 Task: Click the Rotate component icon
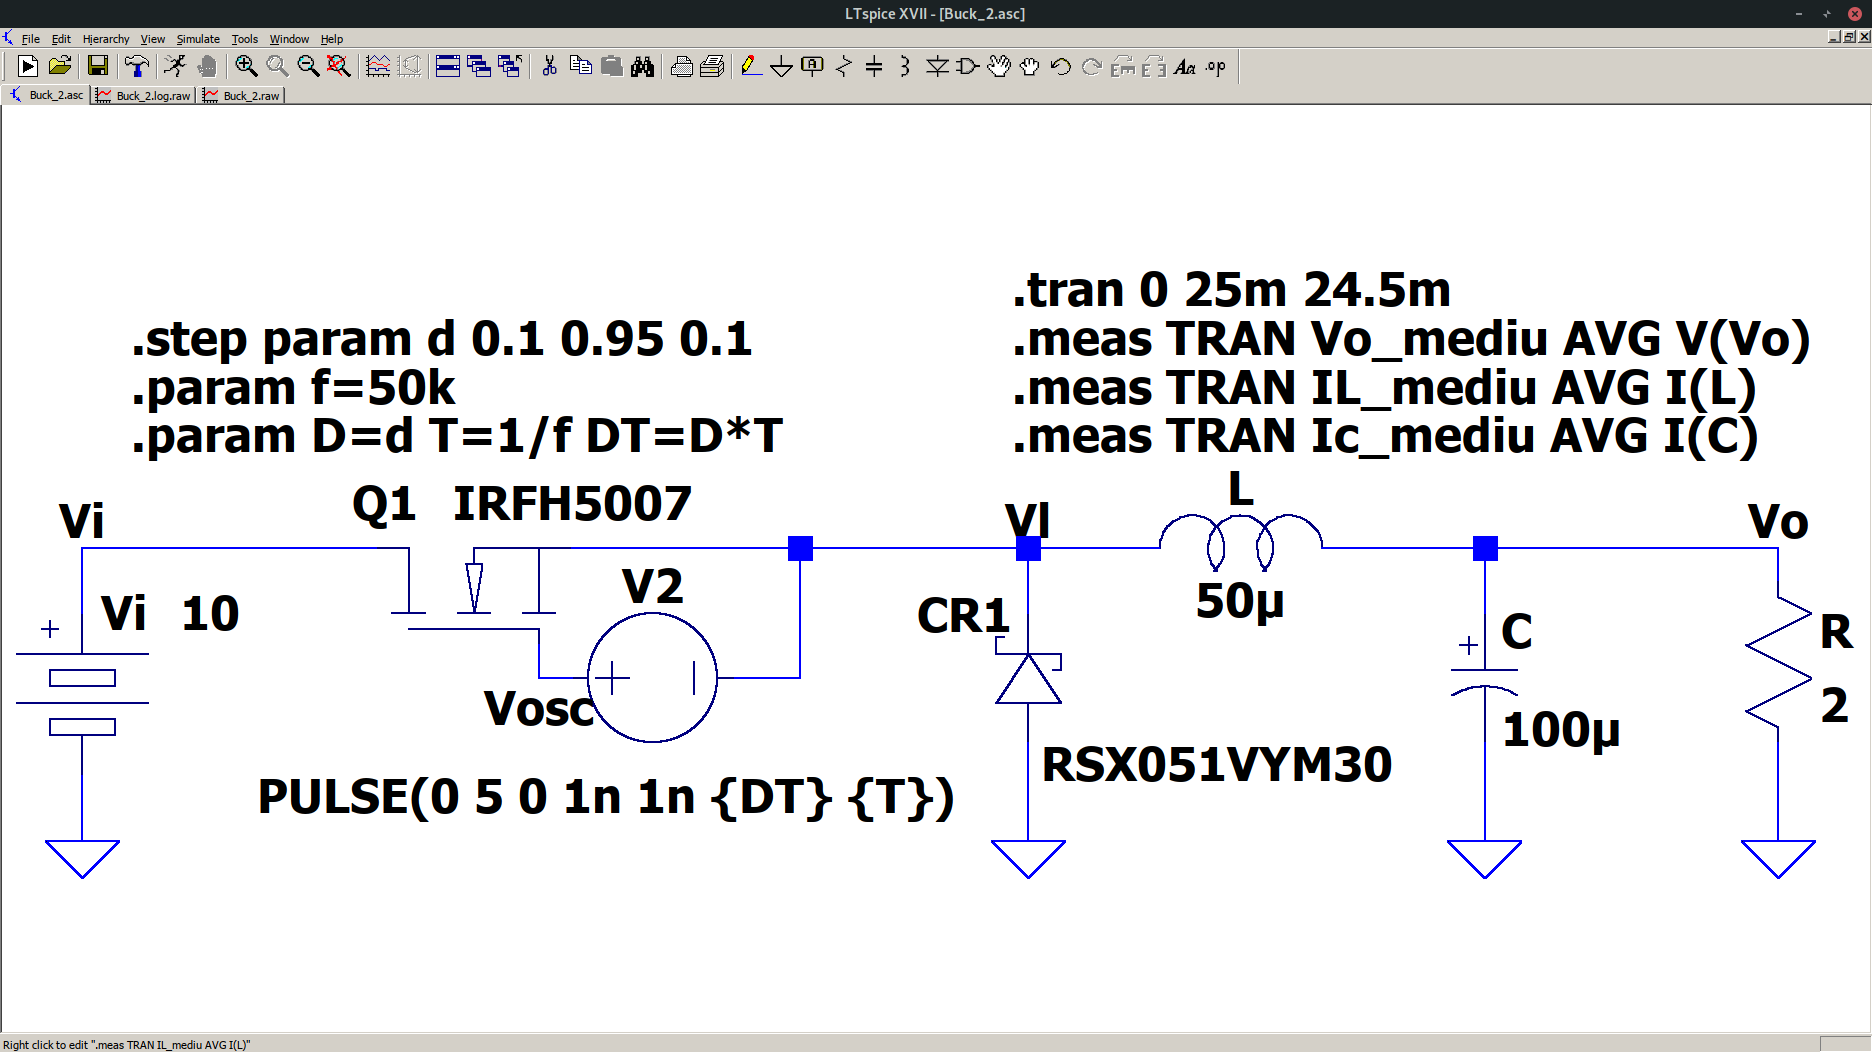click(1123, 66)
